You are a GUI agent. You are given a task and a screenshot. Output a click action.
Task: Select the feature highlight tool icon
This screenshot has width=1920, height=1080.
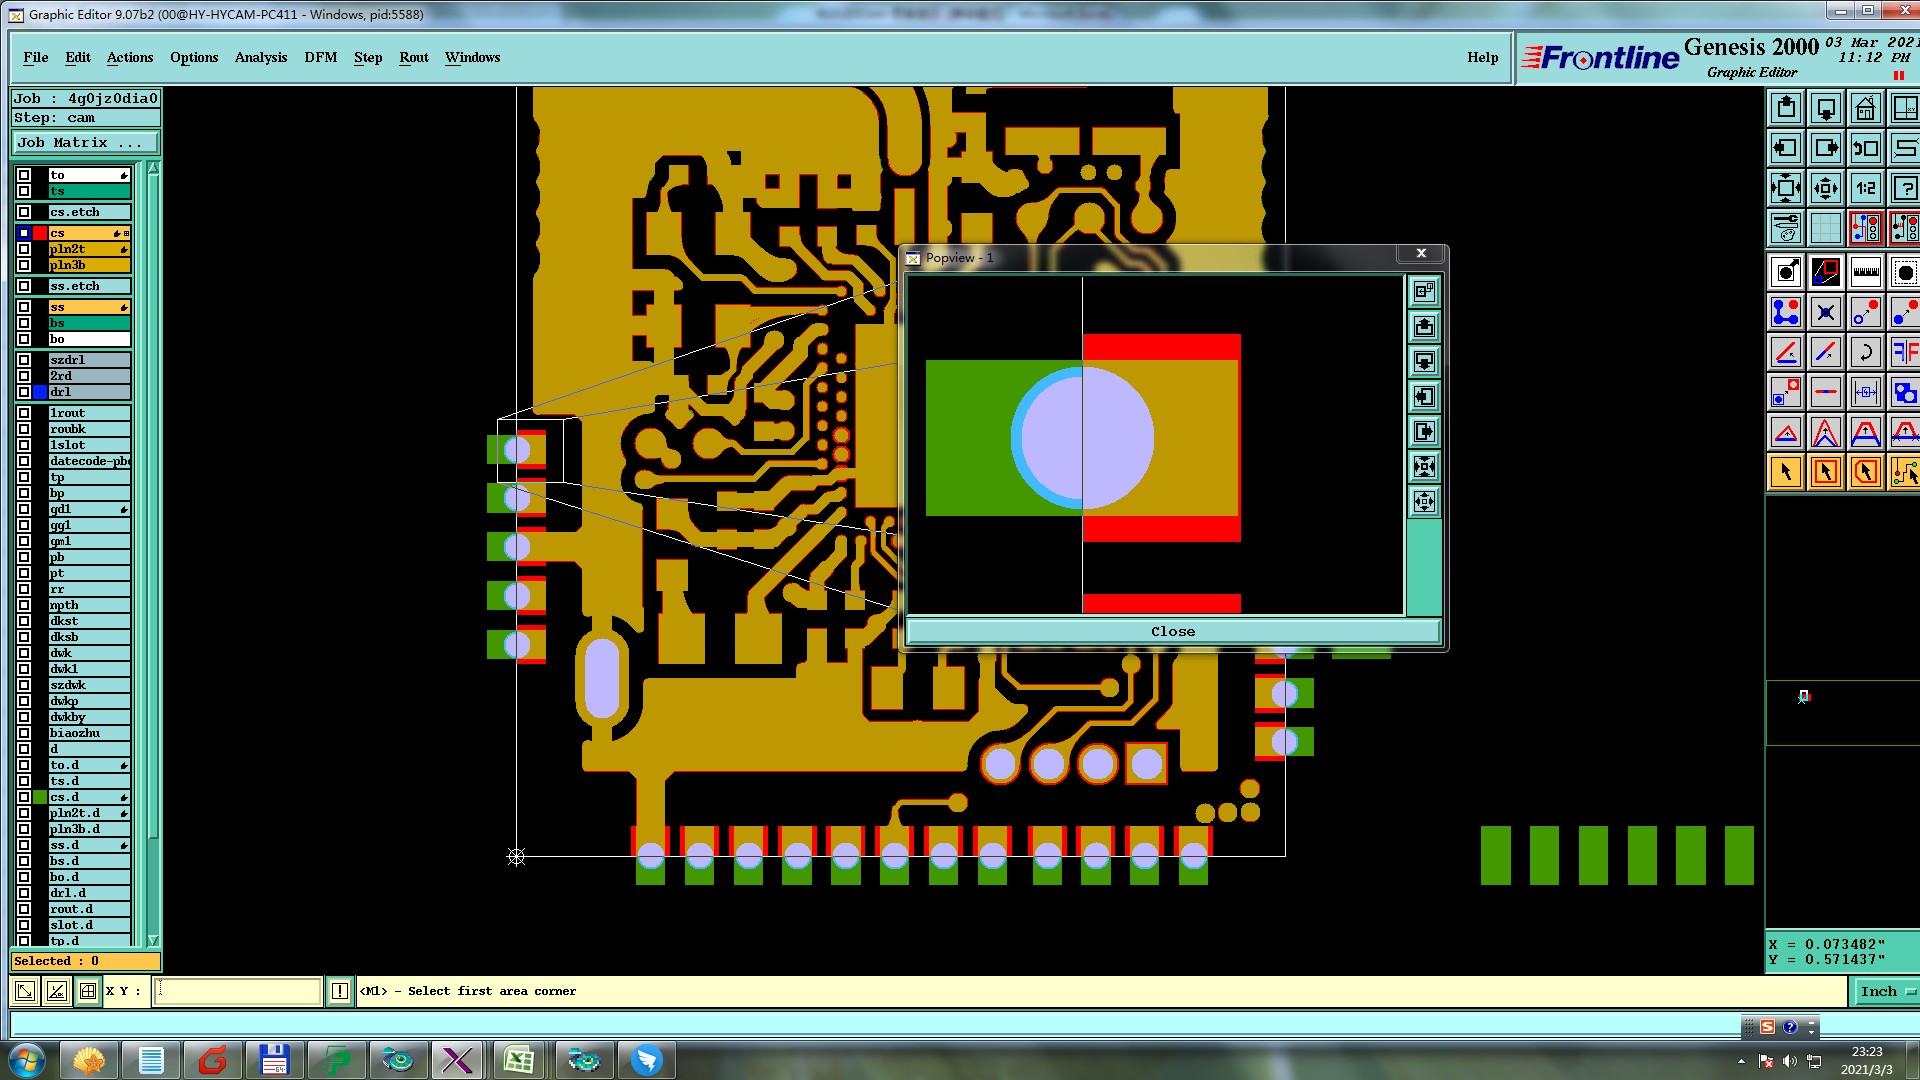click(1786, 272)
